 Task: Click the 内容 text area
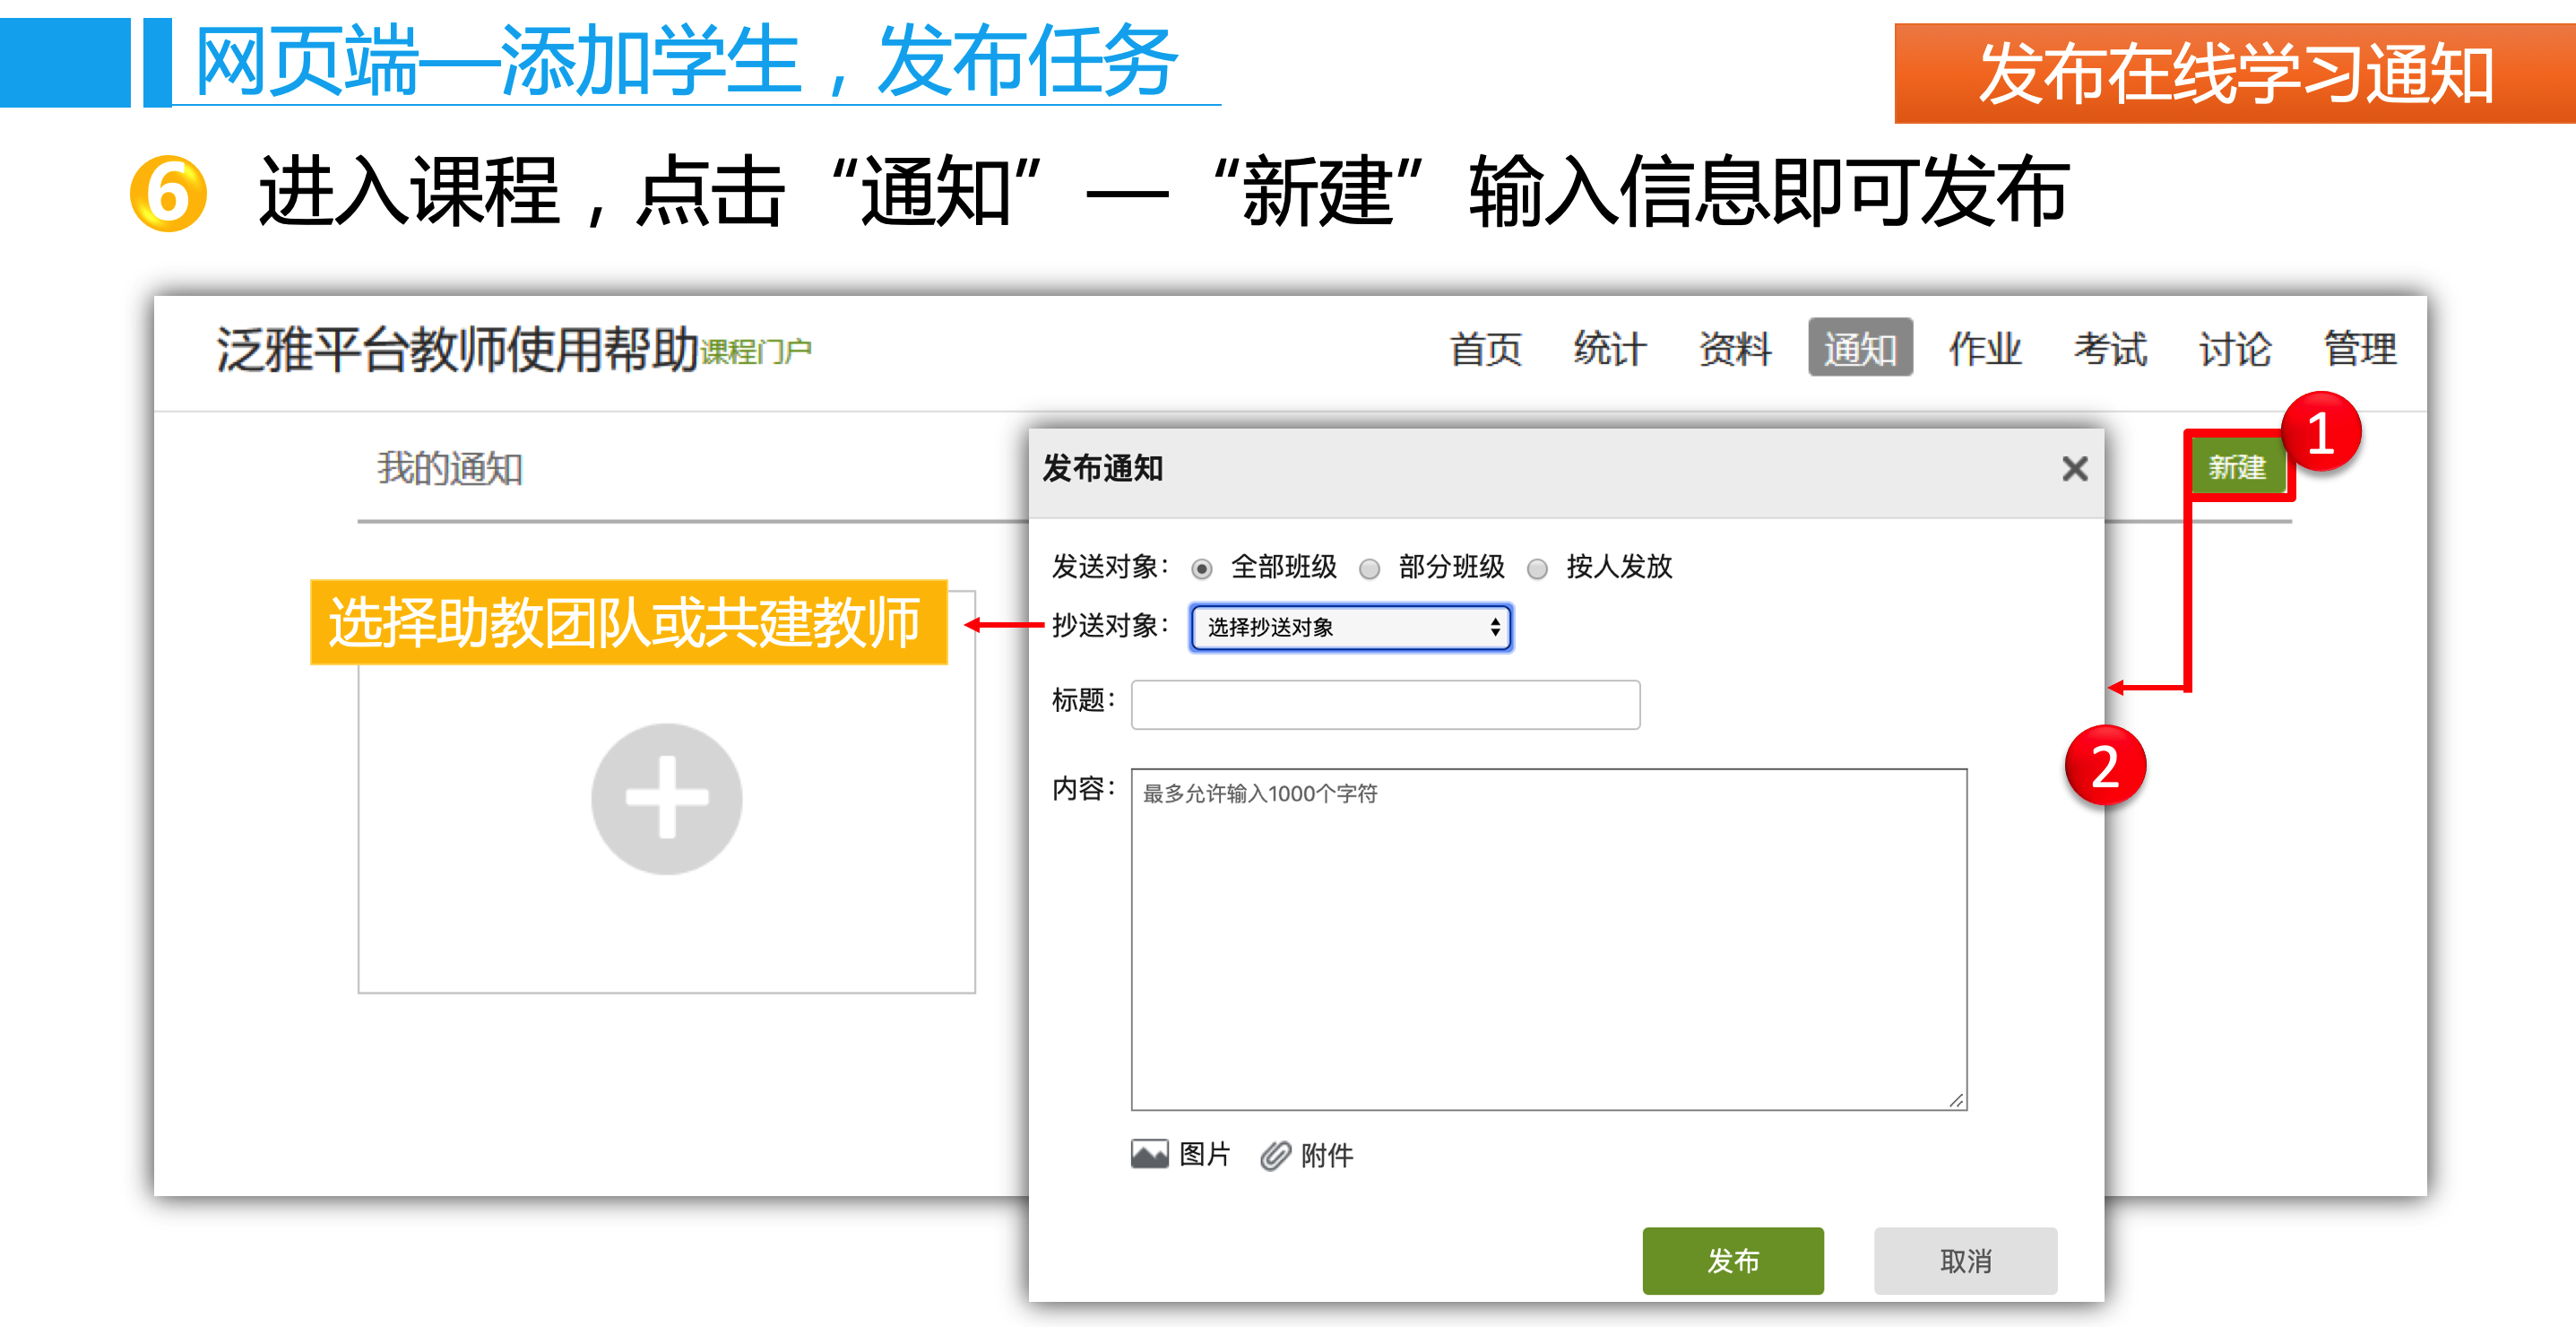pyautogui.click(x=1548, y=938)
